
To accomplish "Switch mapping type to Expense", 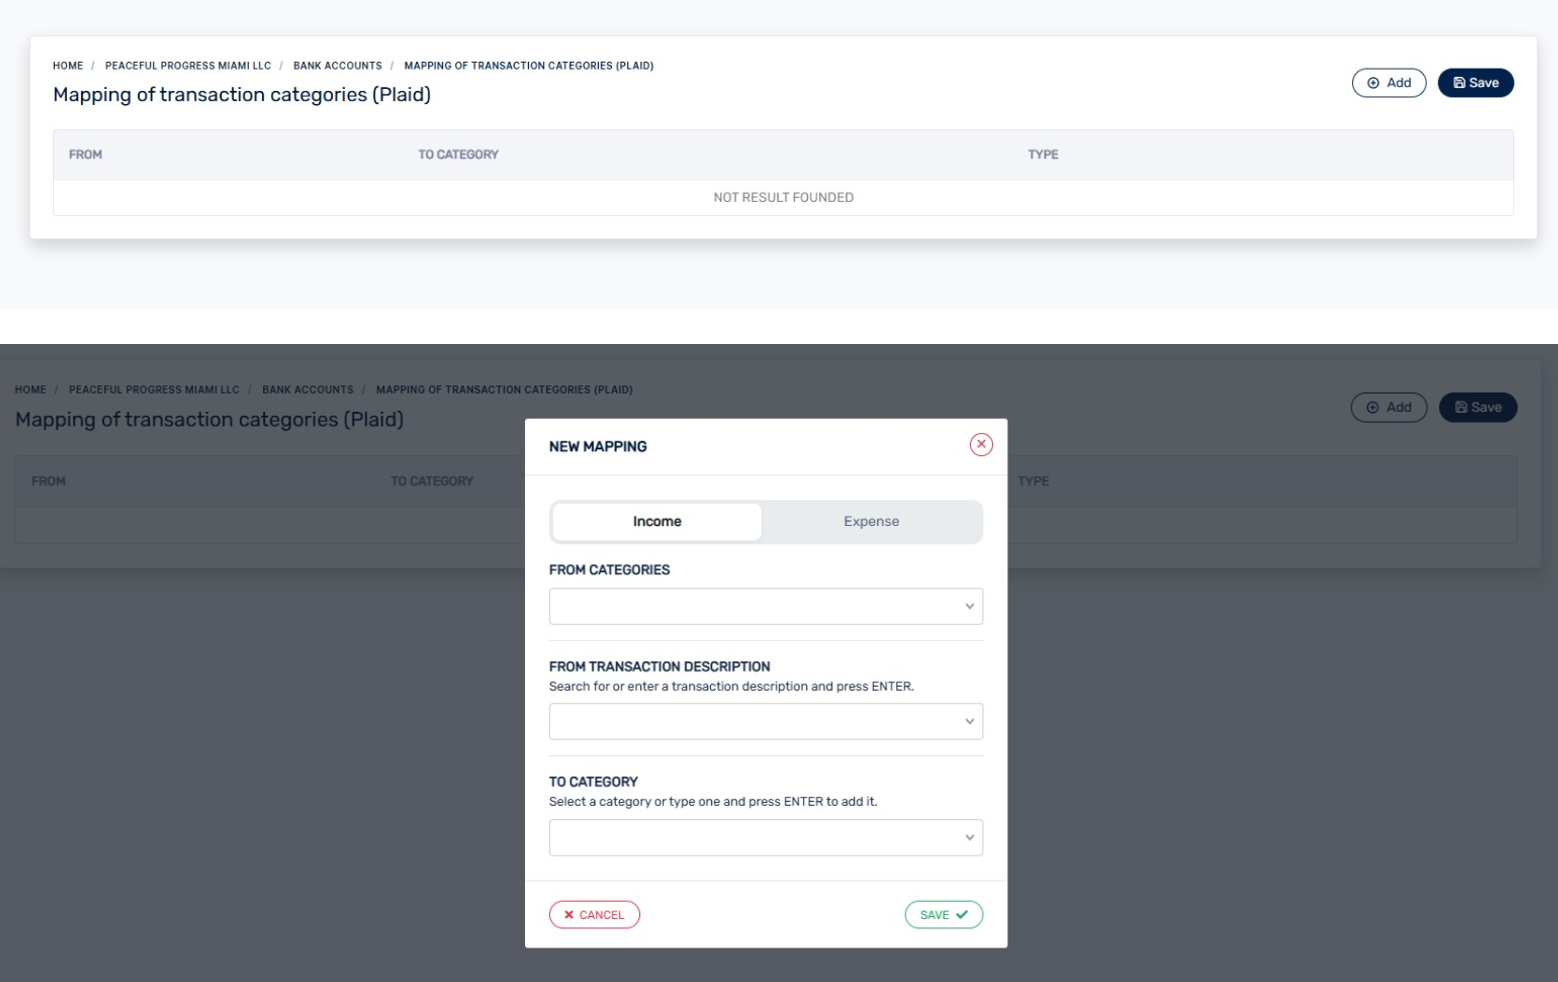I will [x=871, y=522].
